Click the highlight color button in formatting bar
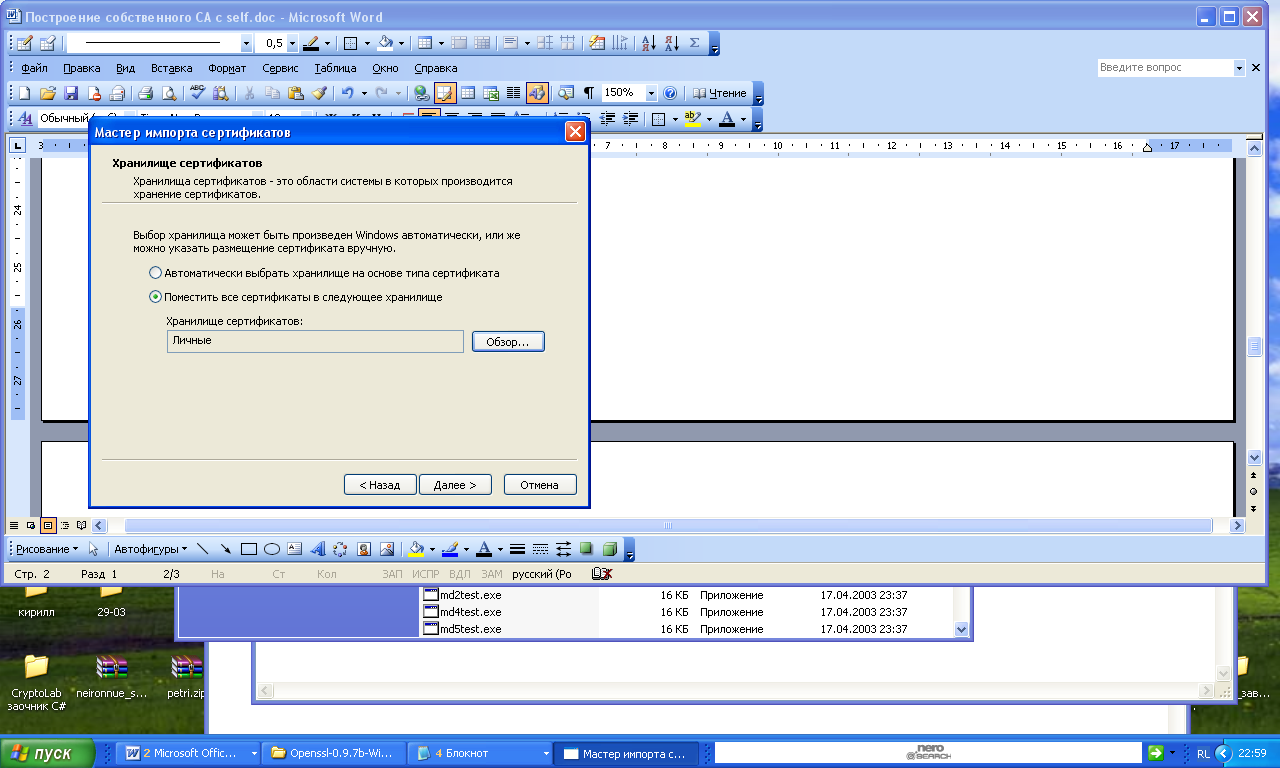Image resolution: width=1280 pixels, height=768 pixels. (692, 119)
